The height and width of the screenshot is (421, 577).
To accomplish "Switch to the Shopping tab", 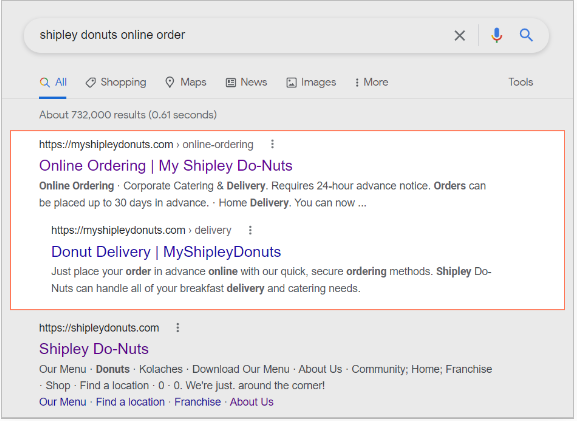I will point(116,82).
